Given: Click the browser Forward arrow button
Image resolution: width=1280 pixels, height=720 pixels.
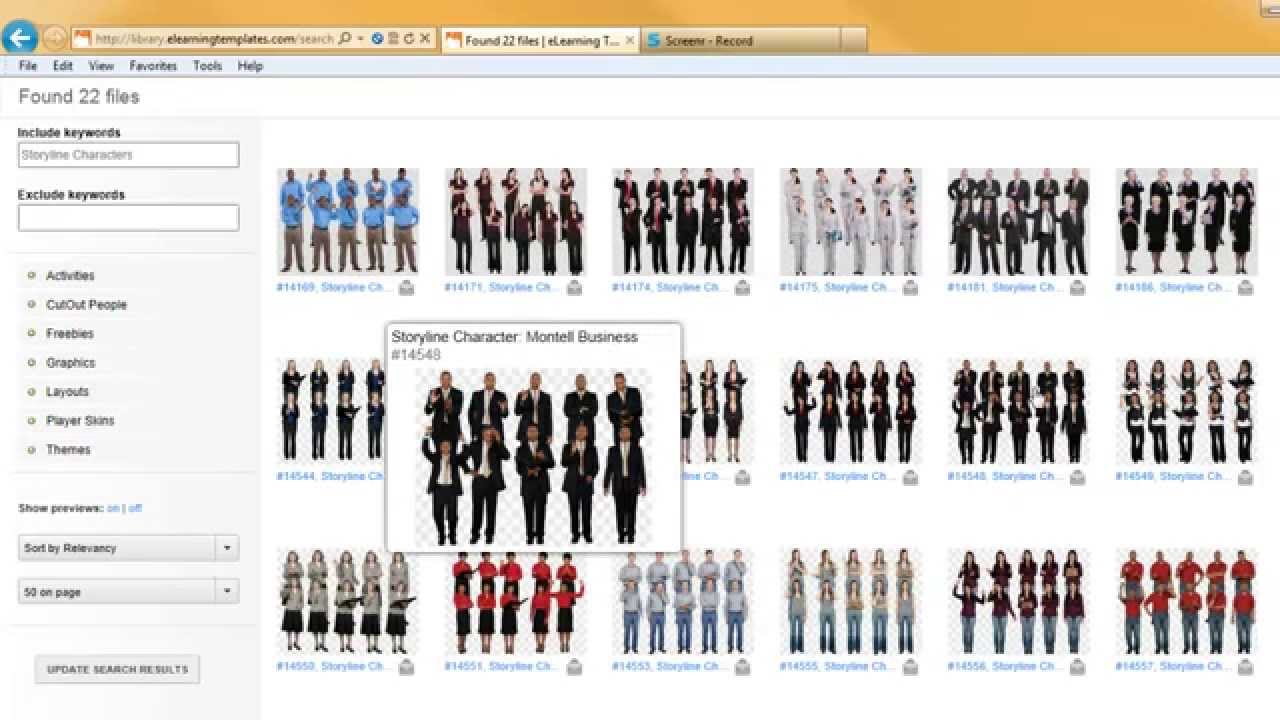Looking at the screenshot, I should click(x=54, y=39).
